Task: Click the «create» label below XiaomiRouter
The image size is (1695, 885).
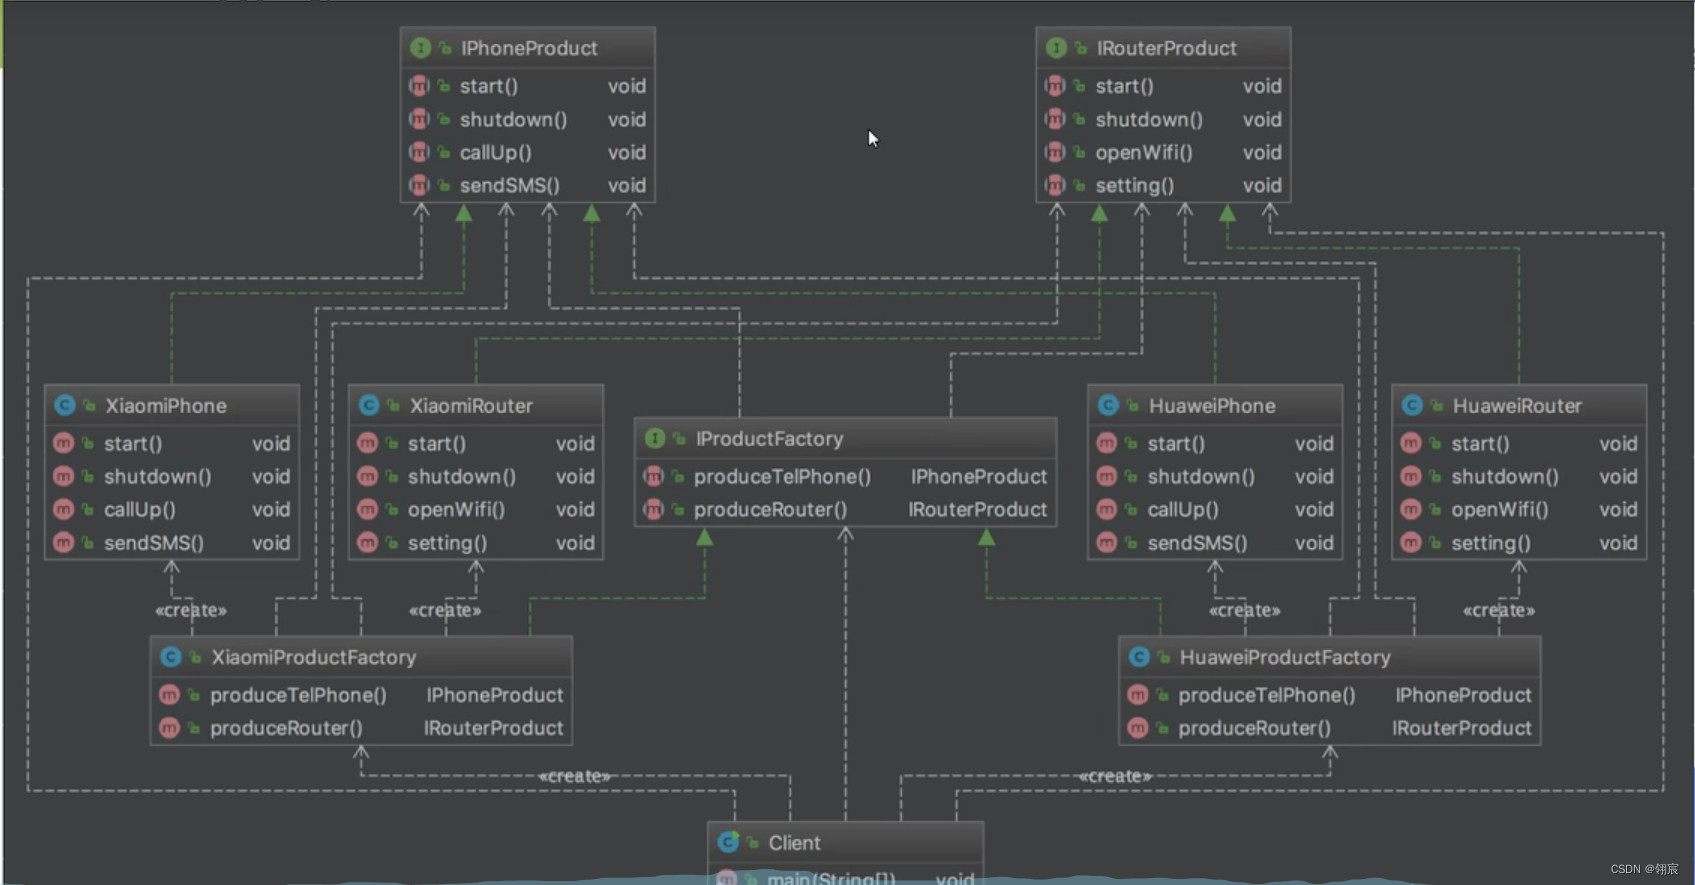Action: pyautogui.click(x=445, y=610)
